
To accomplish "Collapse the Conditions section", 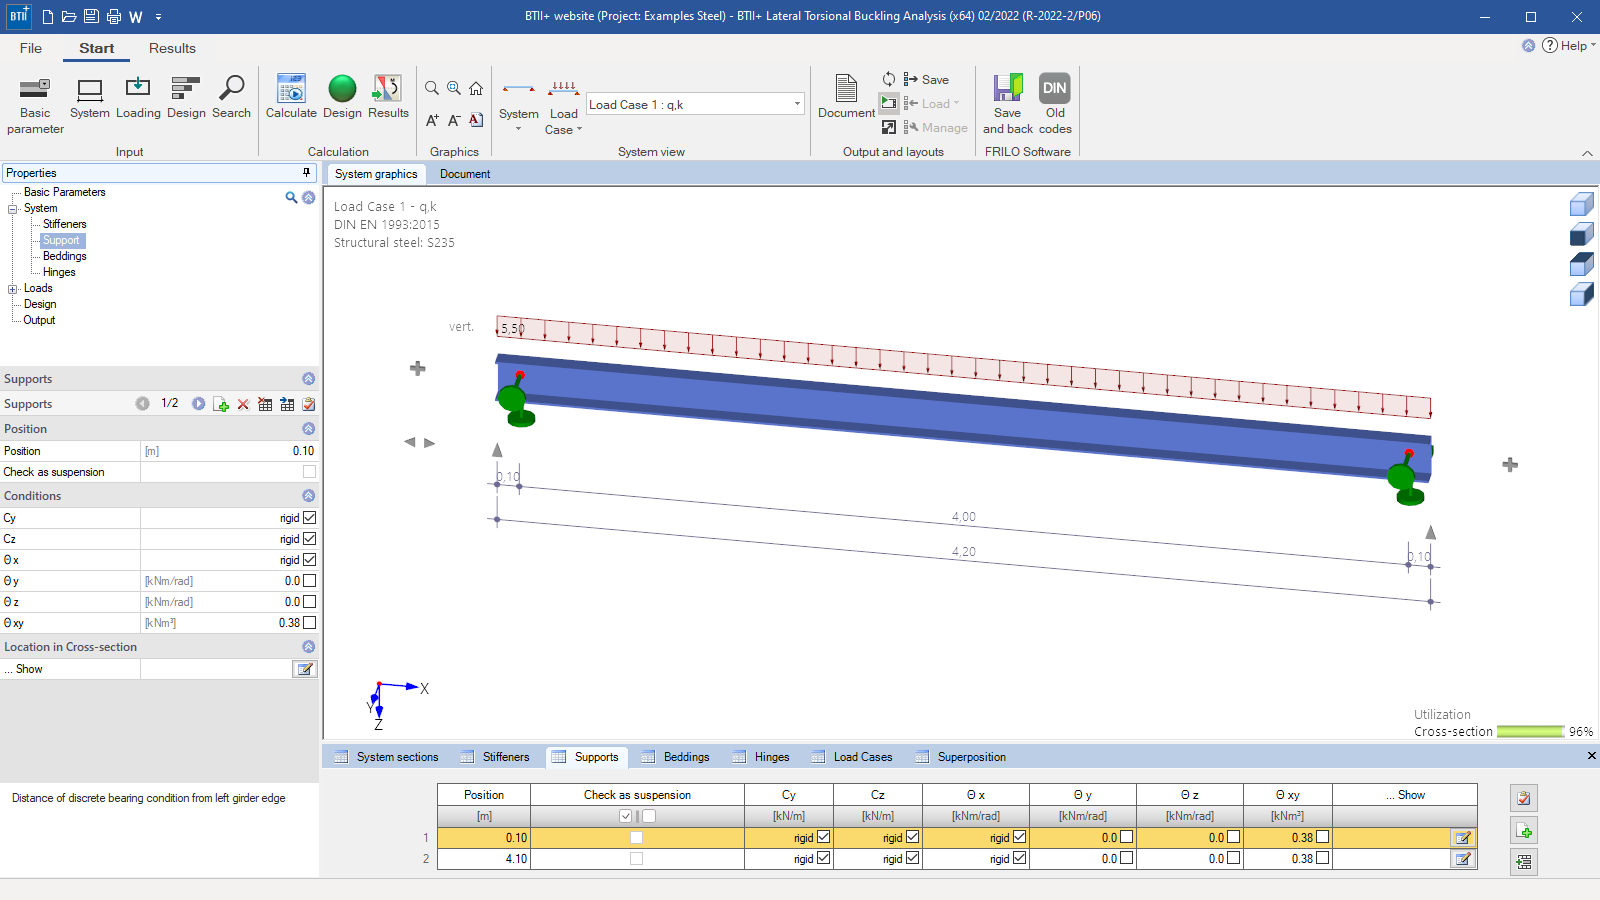I will point(308,496).
